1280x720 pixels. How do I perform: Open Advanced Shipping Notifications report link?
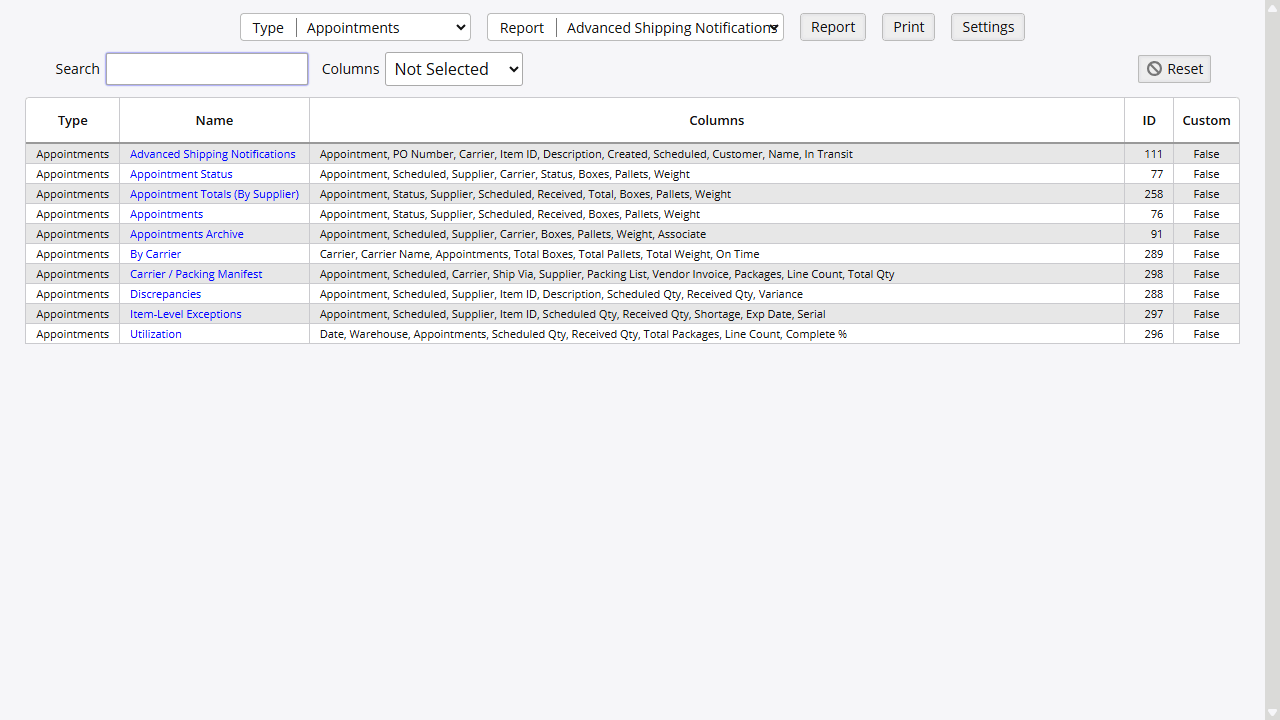pos(213,154)
